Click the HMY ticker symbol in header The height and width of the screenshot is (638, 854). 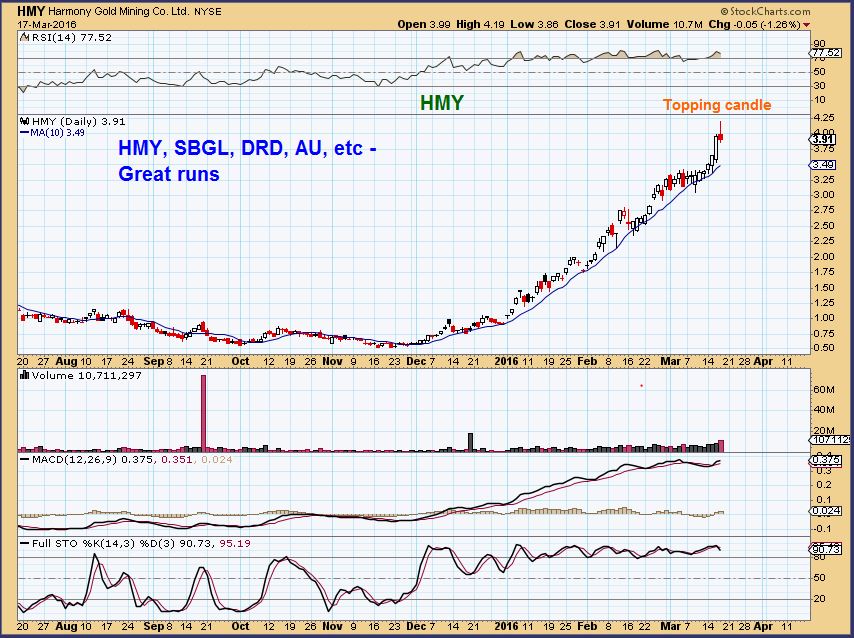31,11
